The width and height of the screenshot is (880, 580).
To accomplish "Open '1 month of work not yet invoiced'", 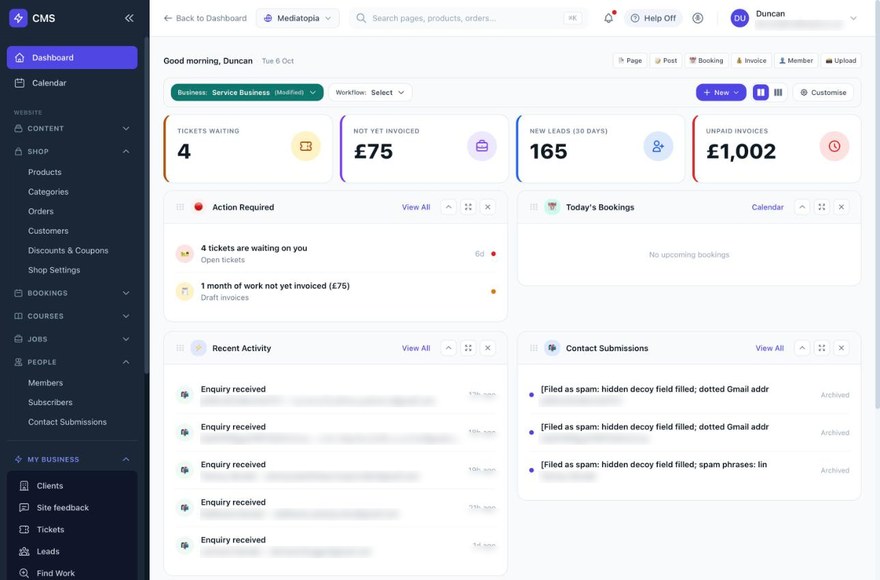I will tap(336, 291).
